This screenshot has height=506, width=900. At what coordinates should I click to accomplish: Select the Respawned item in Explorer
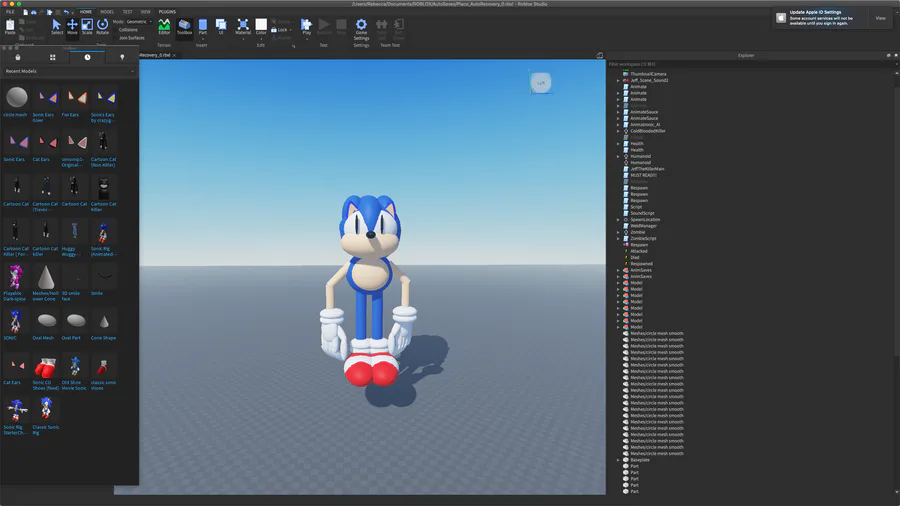tap(641, 264)
